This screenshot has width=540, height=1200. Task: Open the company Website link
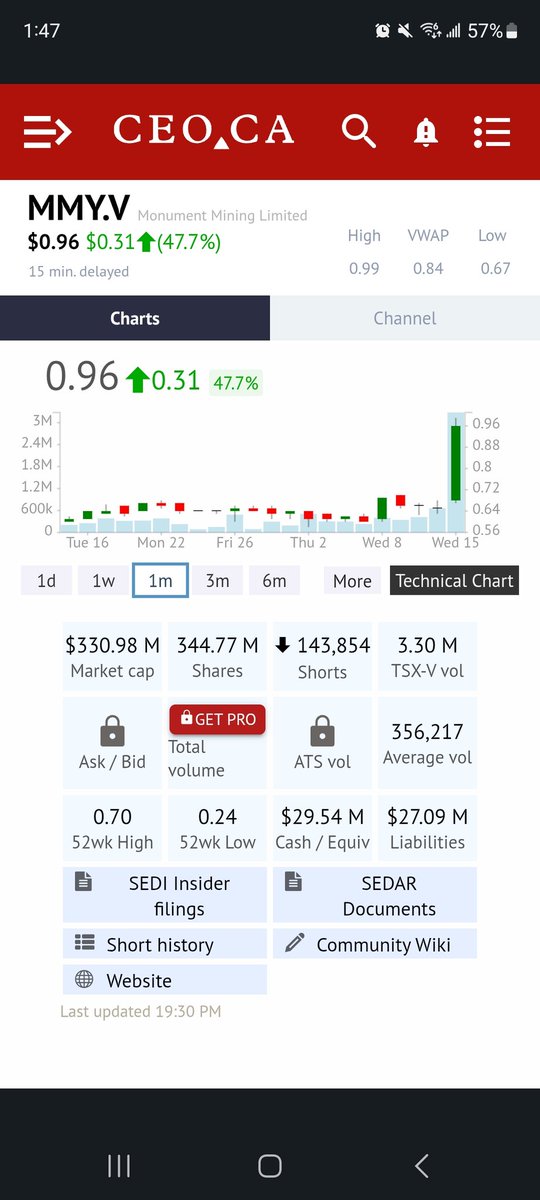165,980
